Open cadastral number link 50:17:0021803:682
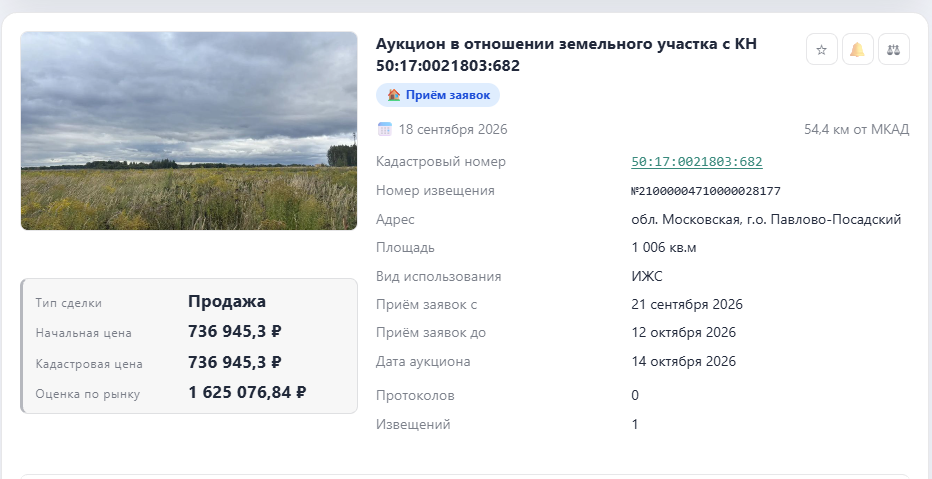 pos(697,162)
